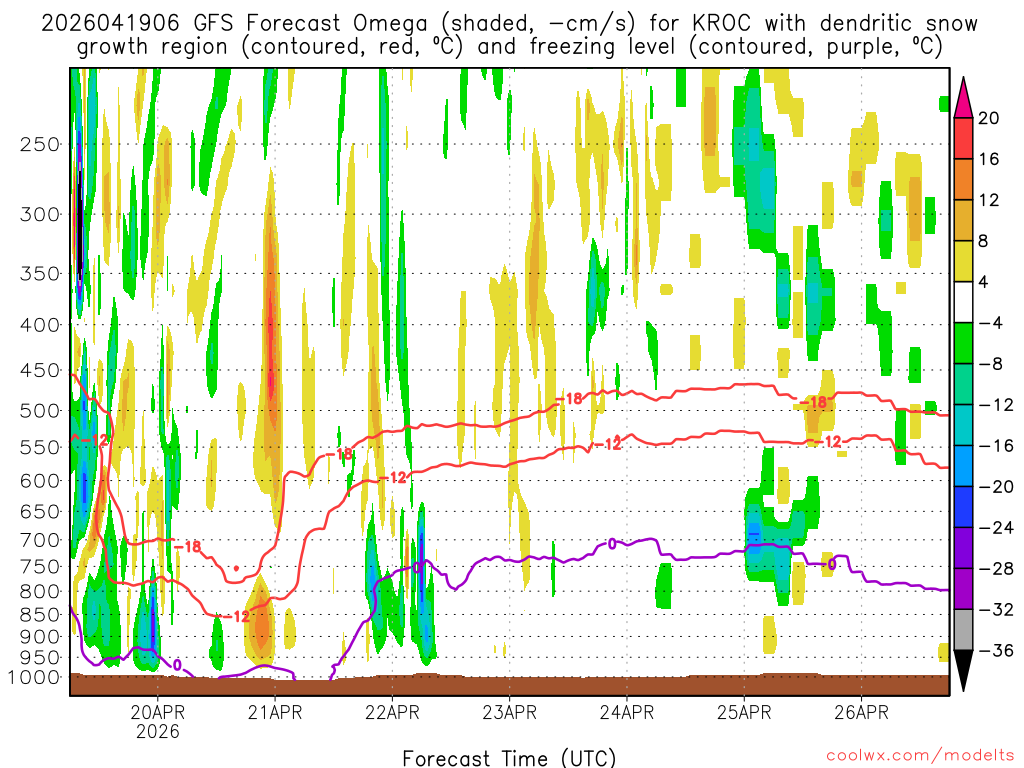
Task: Click the 300 pressure level label
Action: [x=40, y=214]
